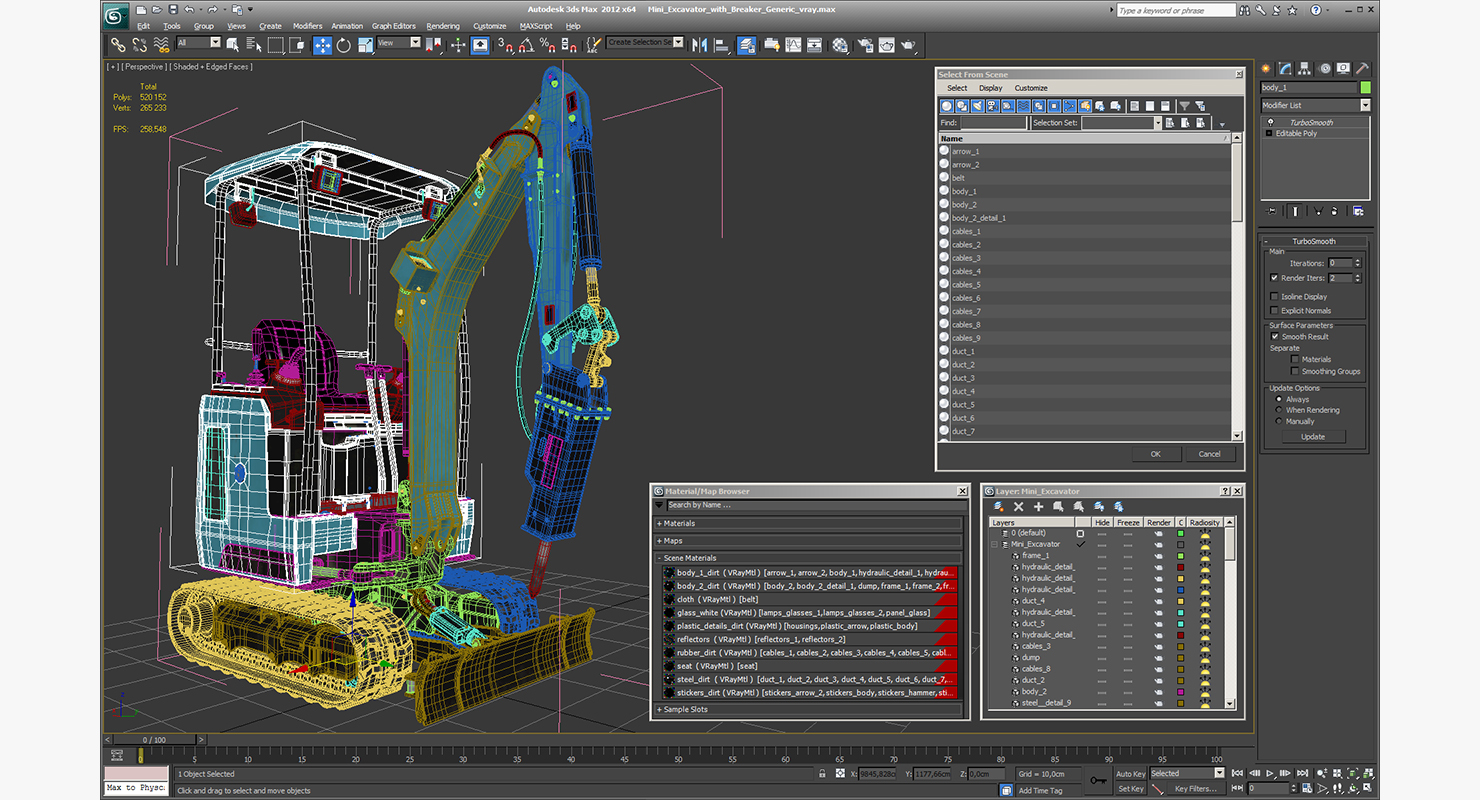1480x800 pixels.
Task: Activate the Mirror tool in main toolbar
Action: point(699,45)
